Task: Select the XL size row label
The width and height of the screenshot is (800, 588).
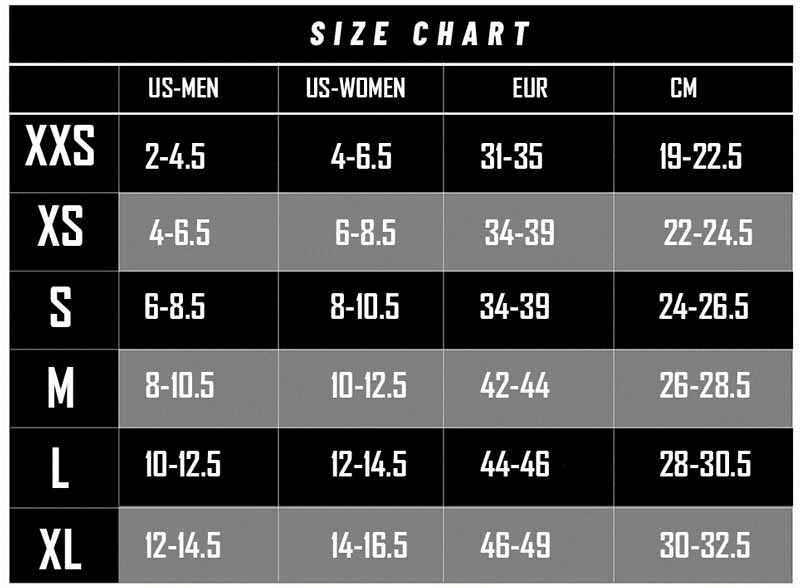Action: (60, 549)
